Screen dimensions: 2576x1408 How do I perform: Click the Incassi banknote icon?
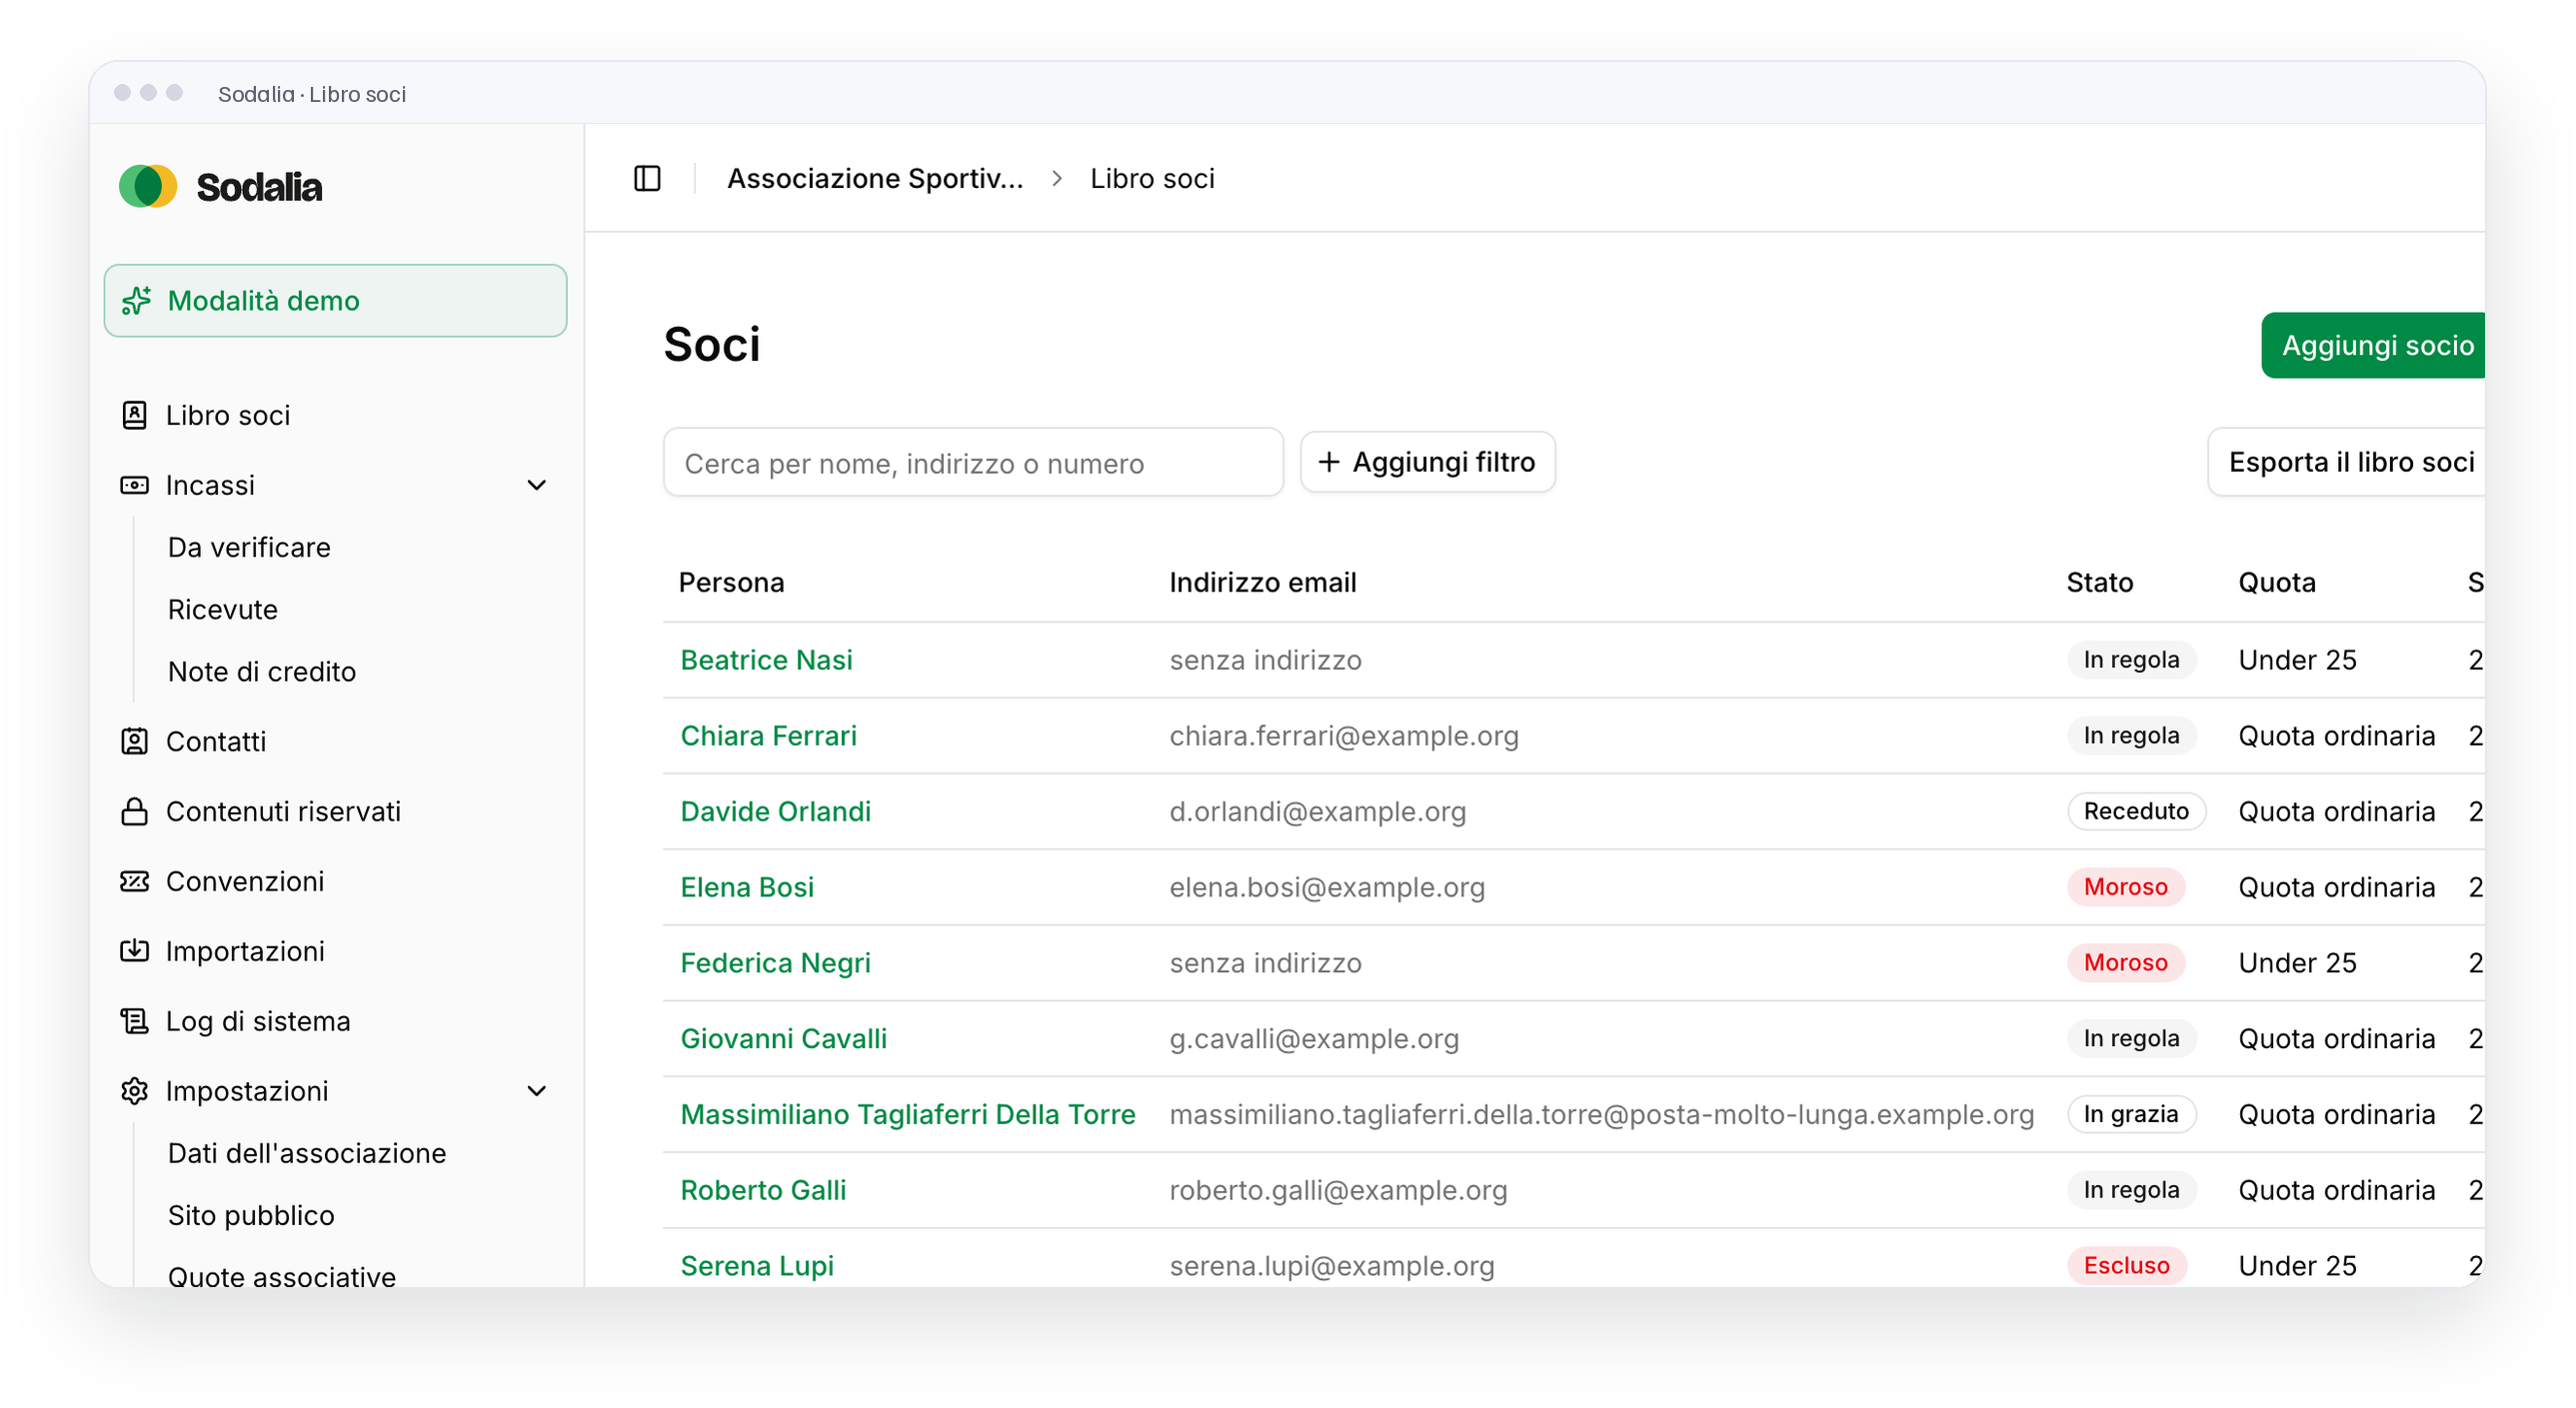[134, 485]
